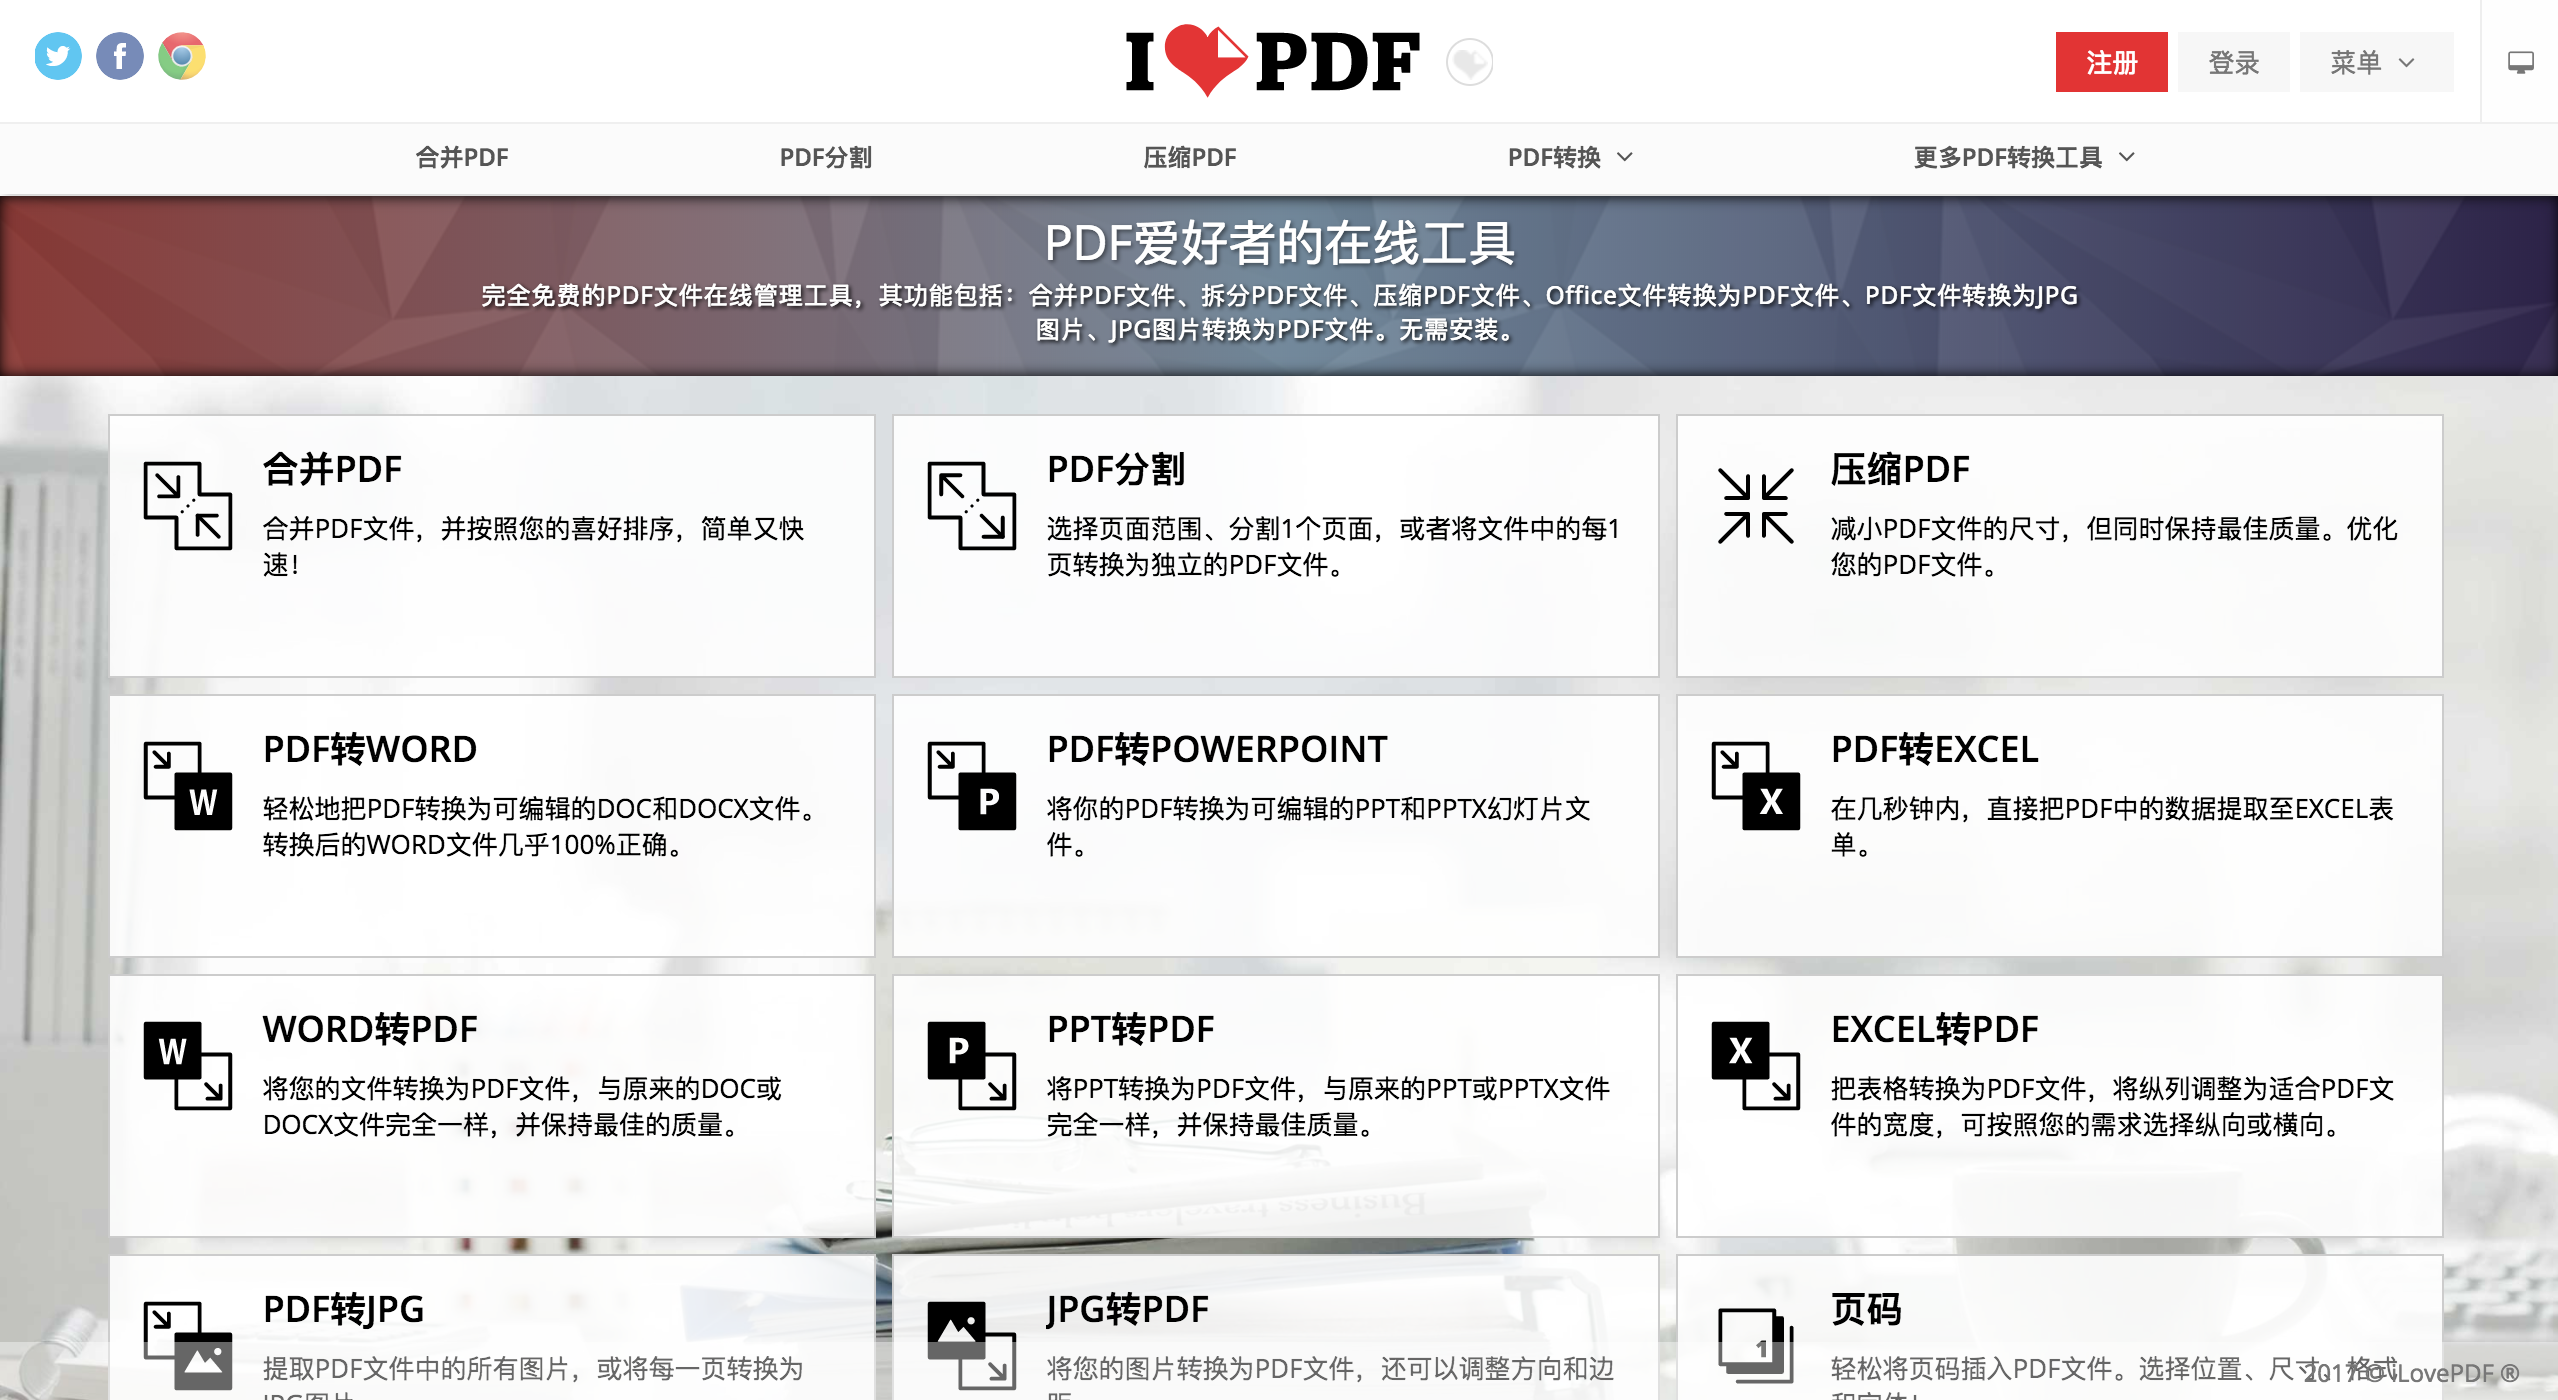Expand the 更多PDF转换工具 dropdown

(2023, 157)
